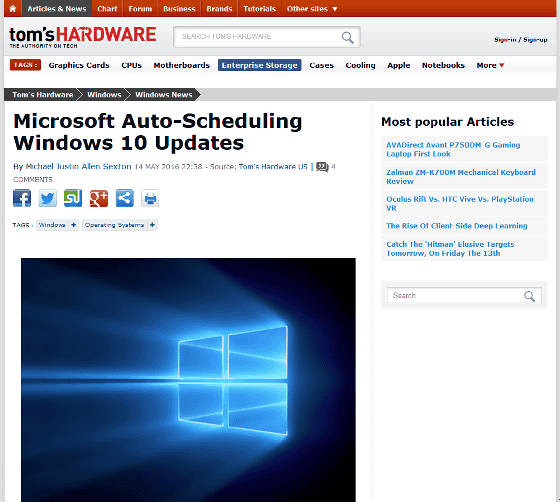
Task: Open Tom's Hardware US source link
Action: tap(273, 167)
